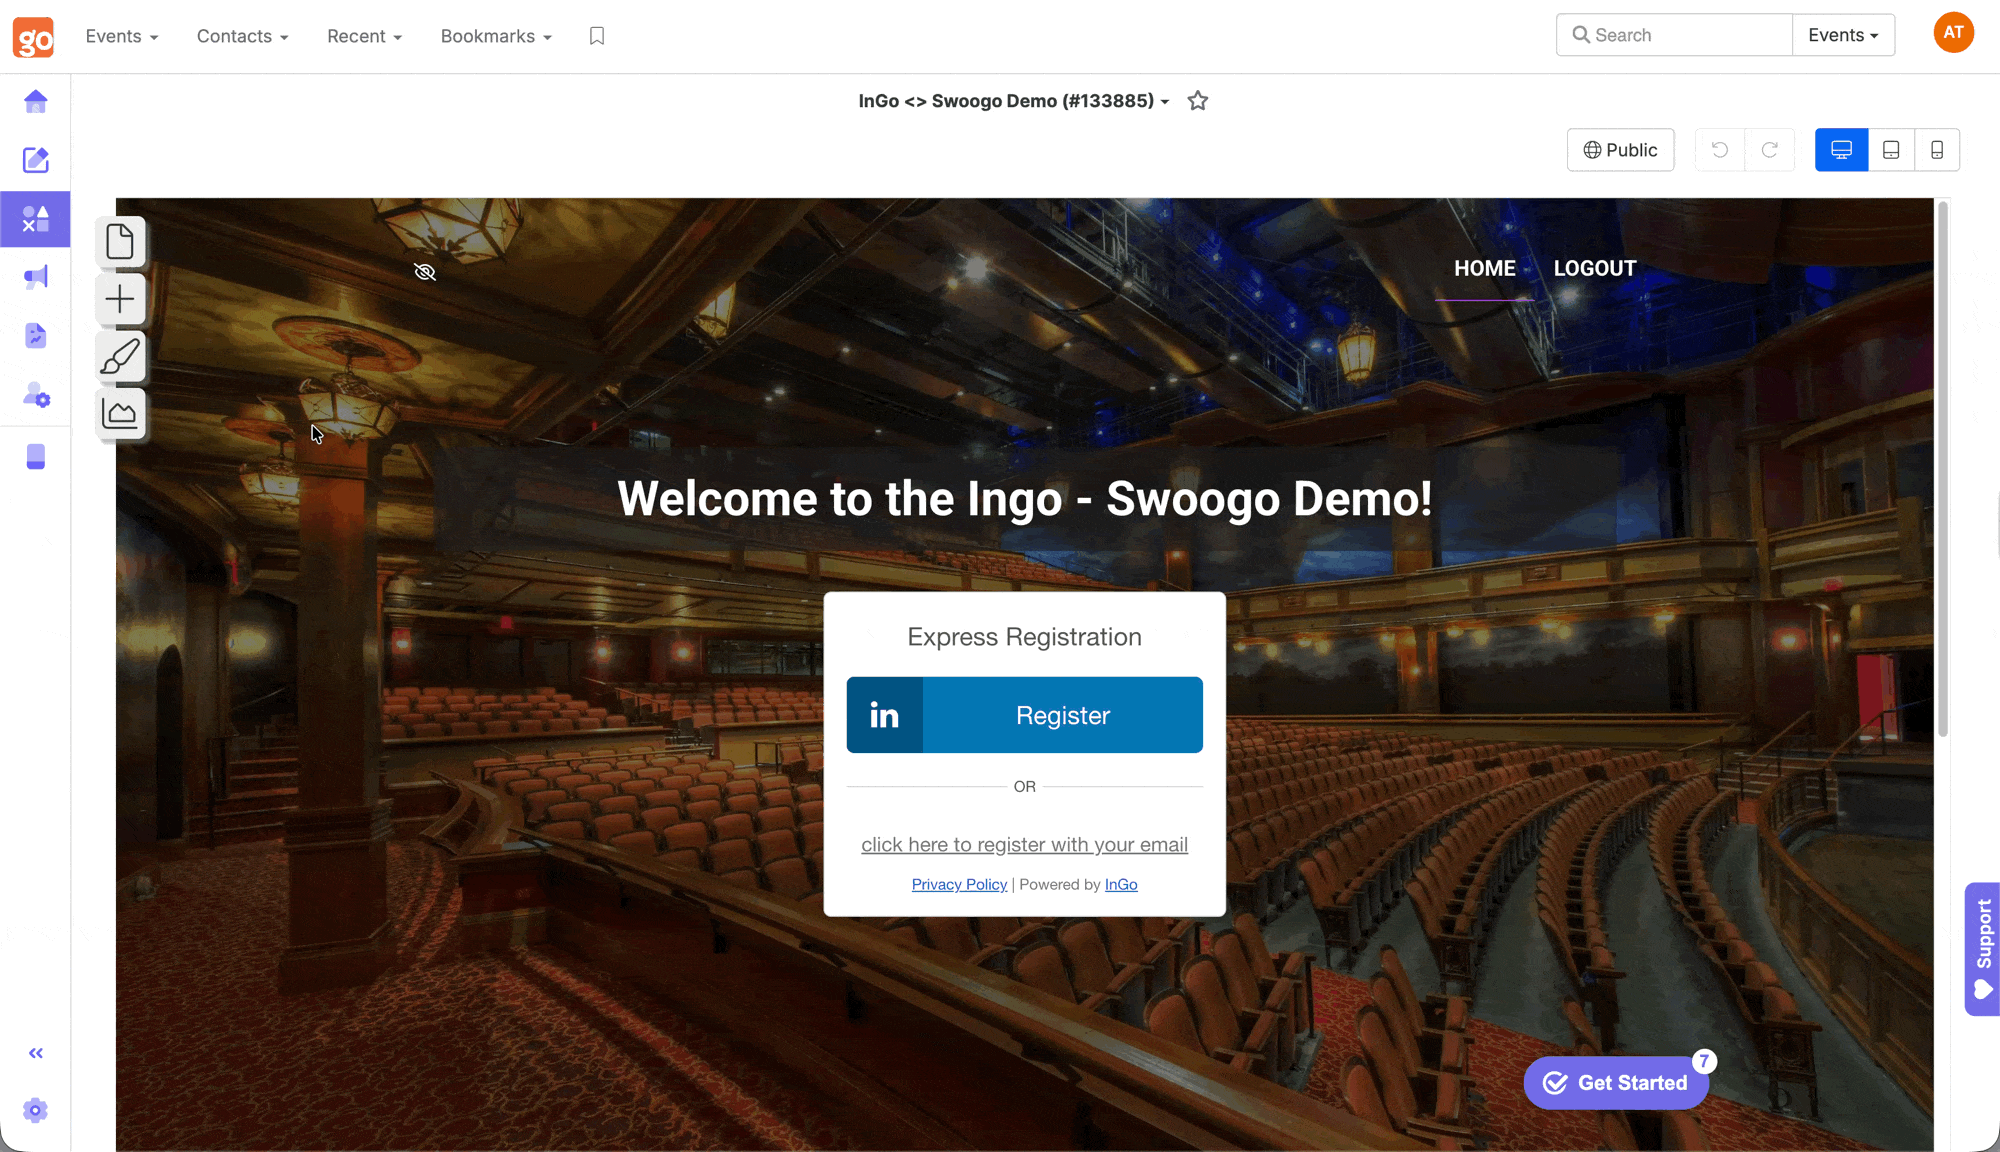Click the register with your email link

(1024, 845)
